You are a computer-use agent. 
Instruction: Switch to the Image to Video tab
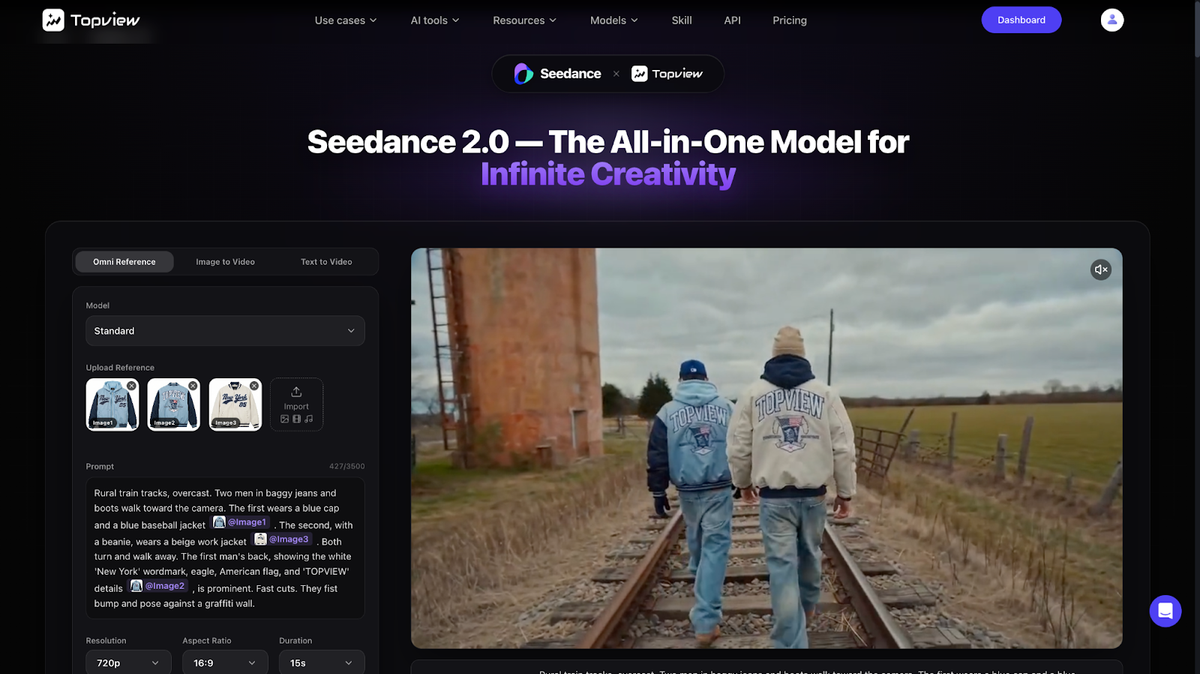point(224,261)
